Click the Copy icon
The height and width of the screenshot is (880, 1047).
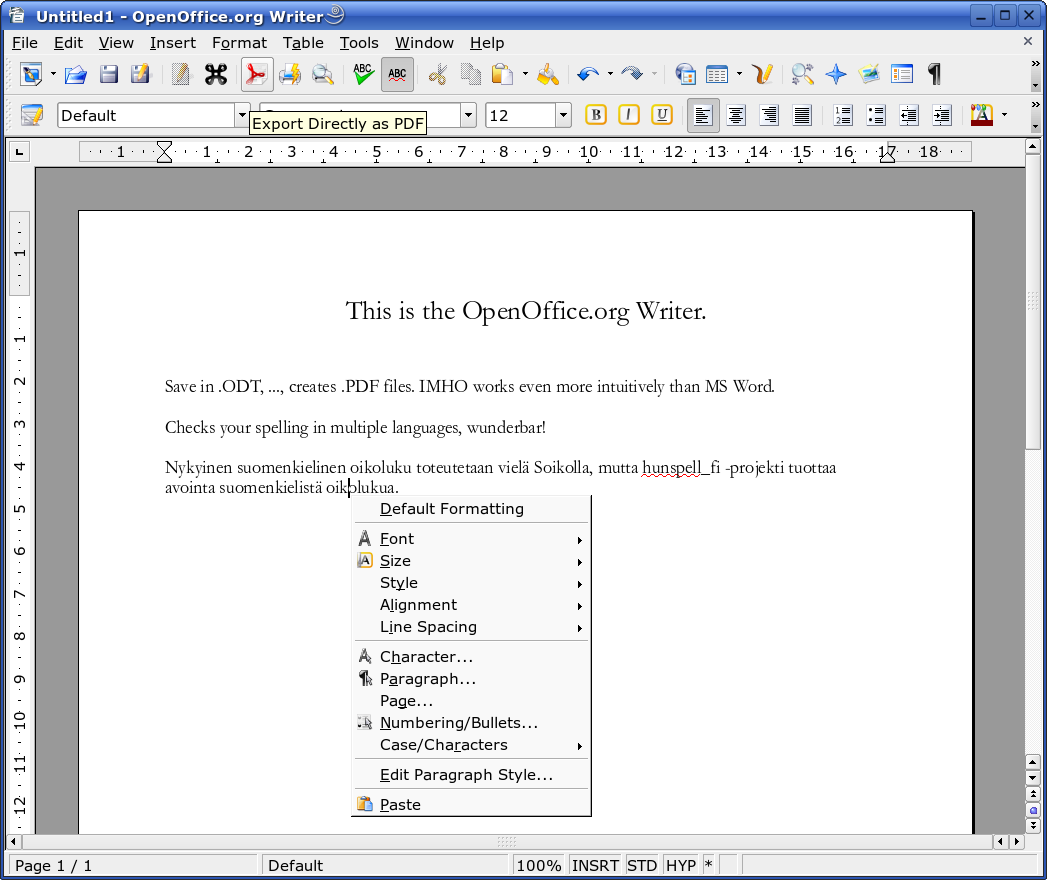coord(471,74)
